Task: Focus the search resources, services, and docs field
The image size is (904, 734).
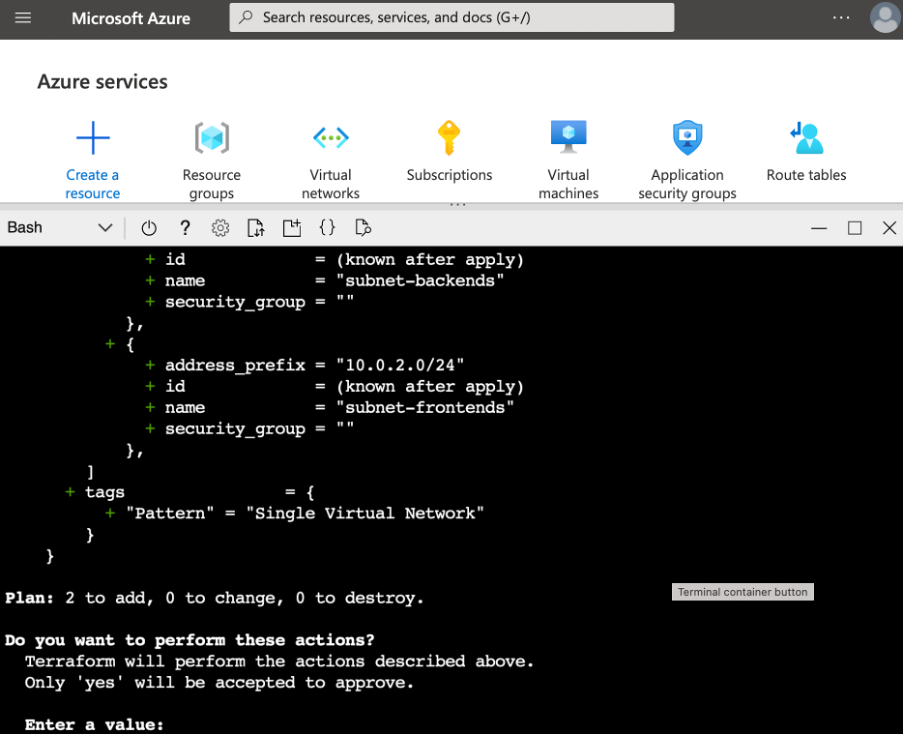Action: [x=451, y=18]
